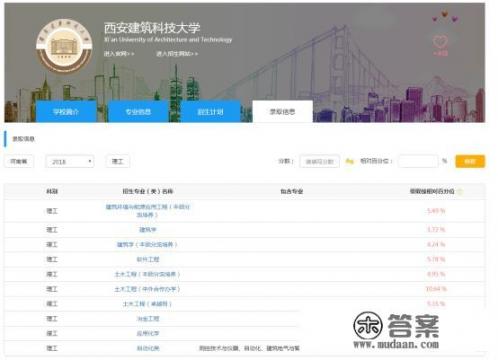The image size is (498, 360).
Task: Click the 科类 column header
Action: (52, 191)
